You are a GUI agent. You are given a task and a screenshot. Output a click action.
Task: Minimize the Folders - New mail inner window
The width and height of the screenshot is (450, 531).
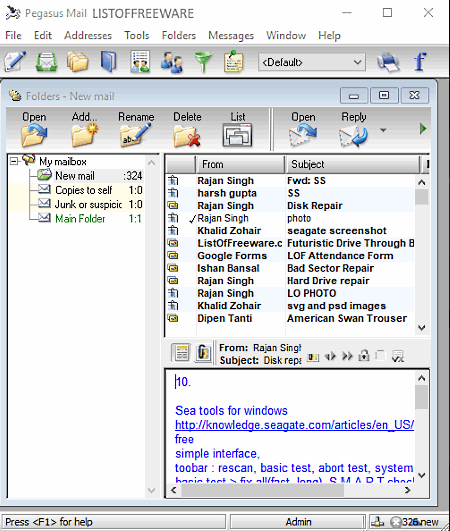pyautogui.click(x=354, y=95)
